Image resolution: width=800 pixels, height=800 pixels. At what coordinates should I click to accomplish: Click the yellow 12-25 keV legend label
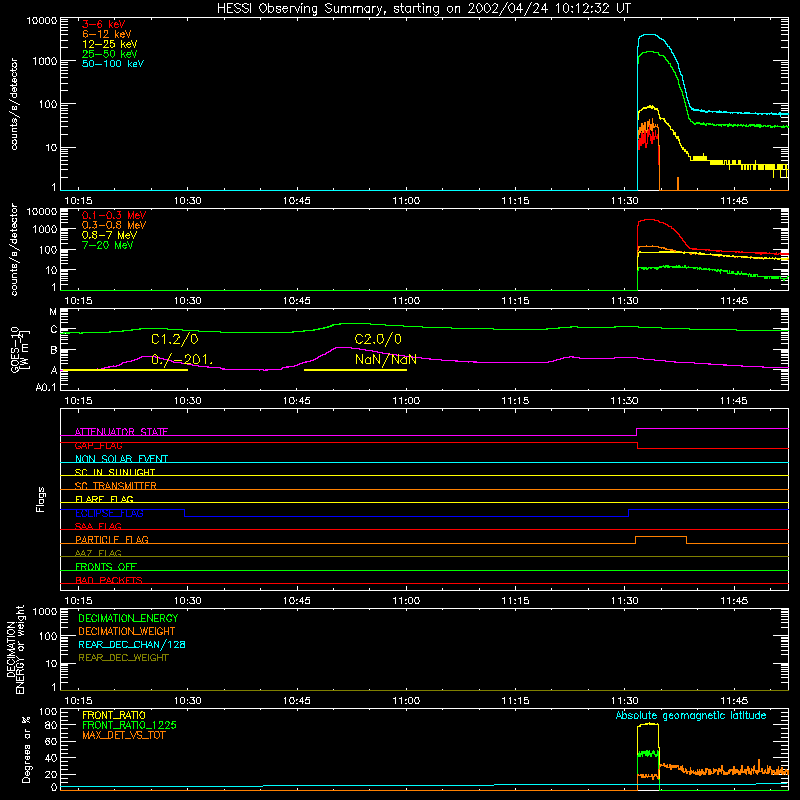click(x=110, y=44)
